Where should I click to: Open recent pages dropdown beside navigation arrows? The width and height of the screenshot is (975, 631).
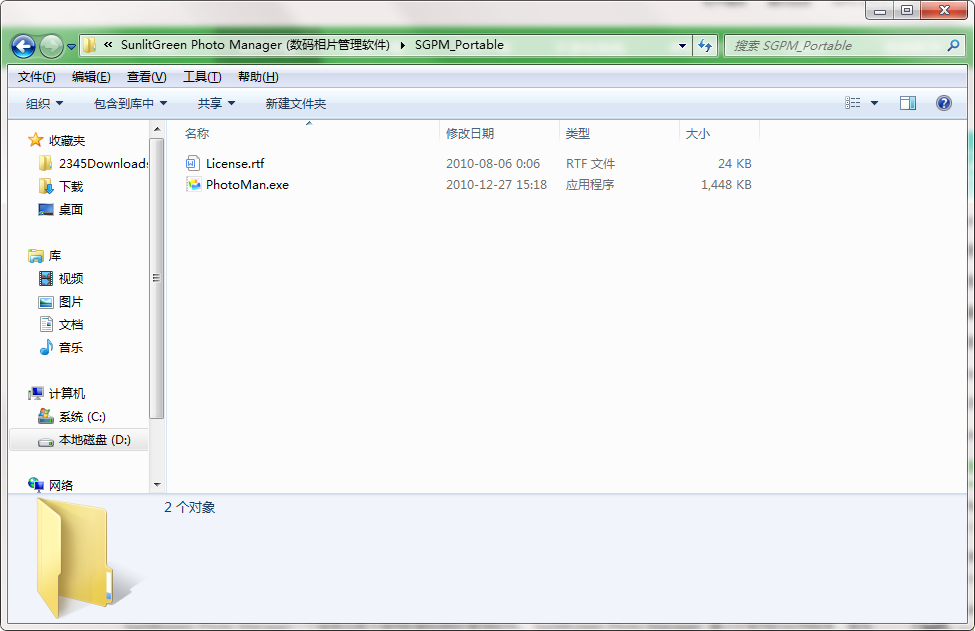pyautogui.click(x=71, y=47)
